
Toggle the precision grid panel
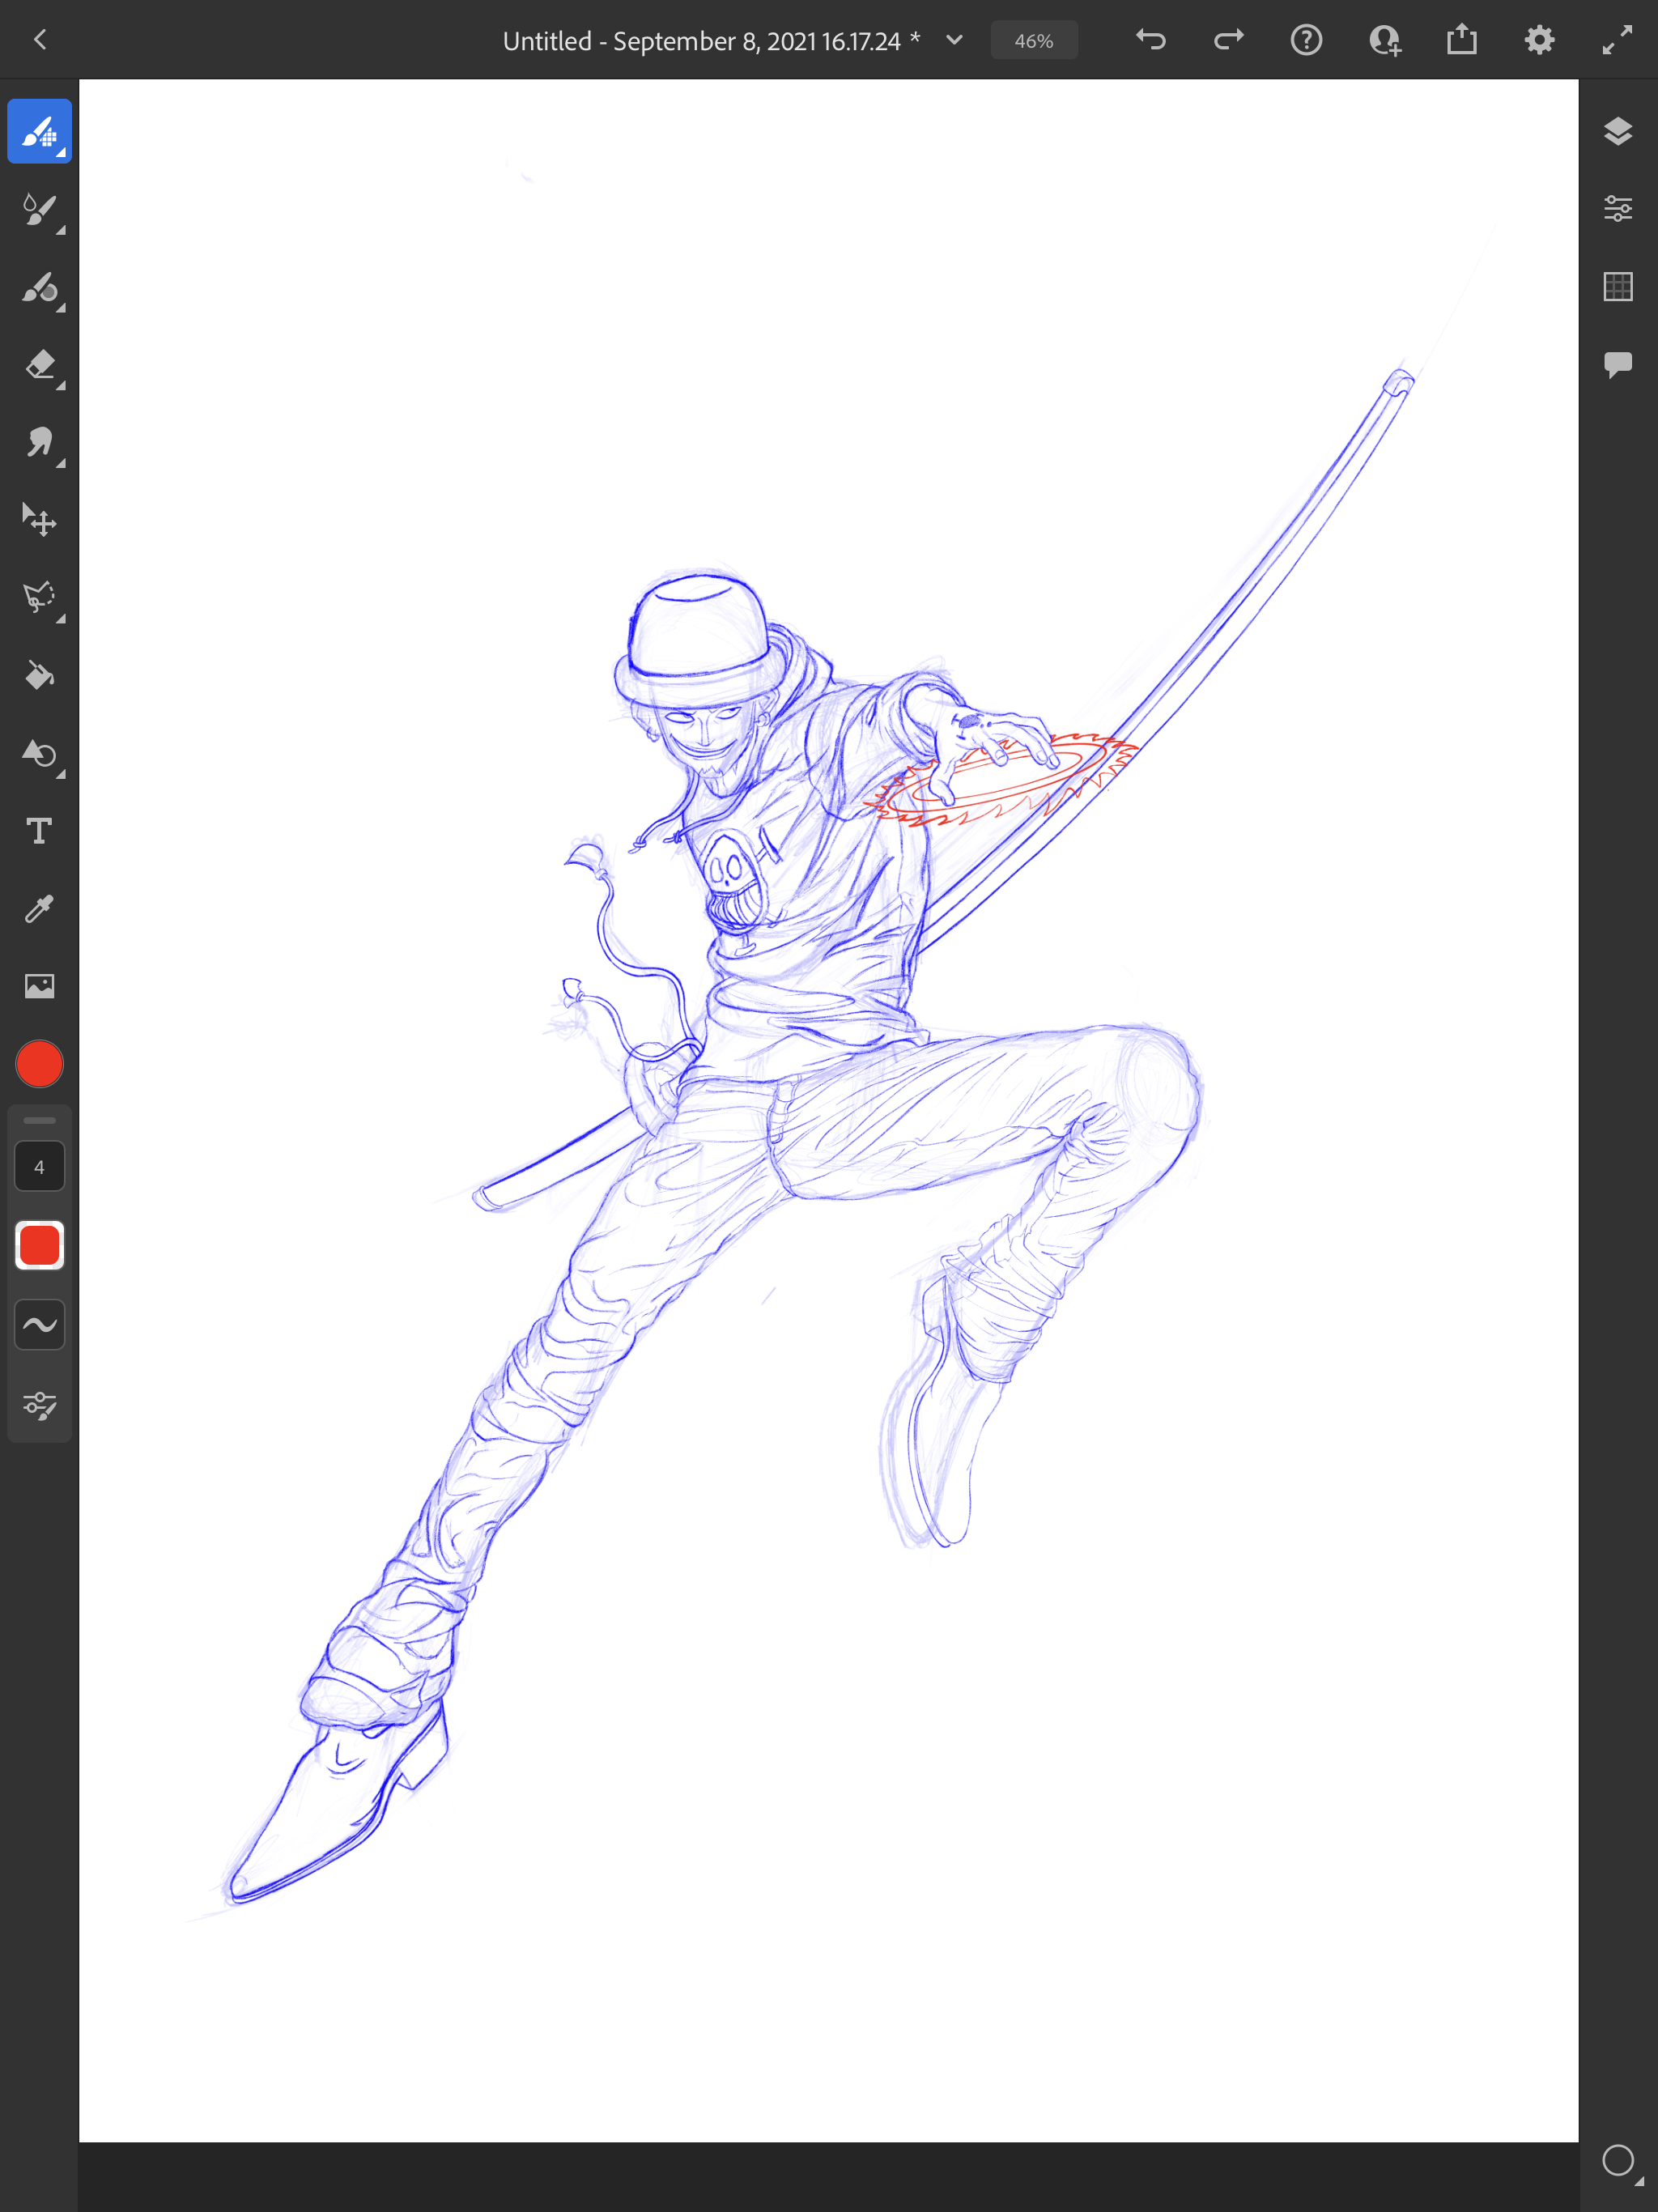[1617, 287]
